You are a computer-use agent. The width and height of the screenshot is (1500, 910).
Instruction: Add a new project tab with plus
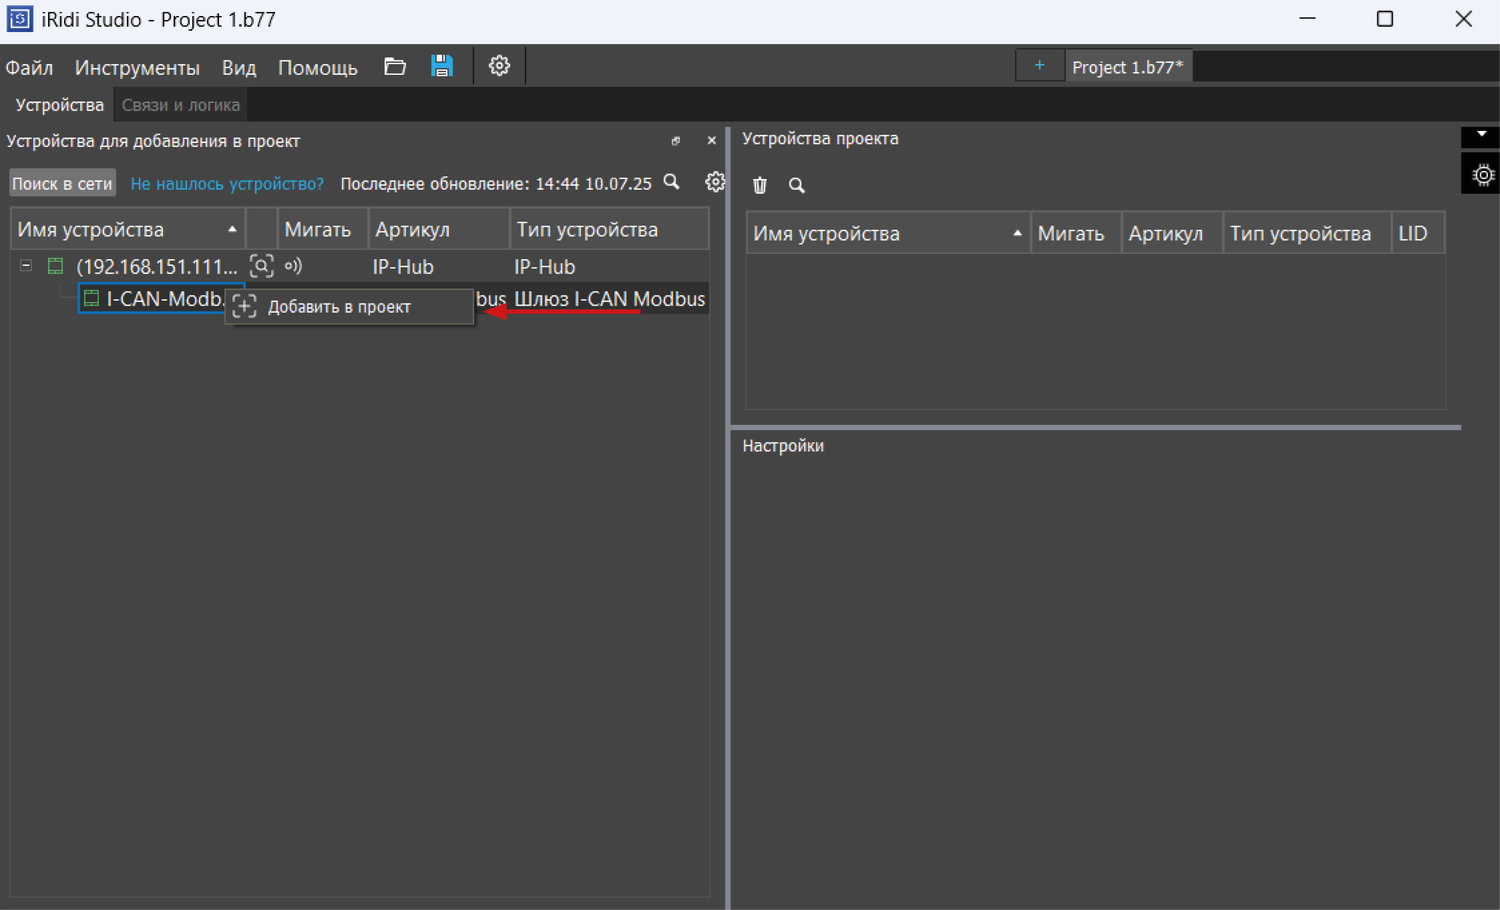(x=1040, y=66)
